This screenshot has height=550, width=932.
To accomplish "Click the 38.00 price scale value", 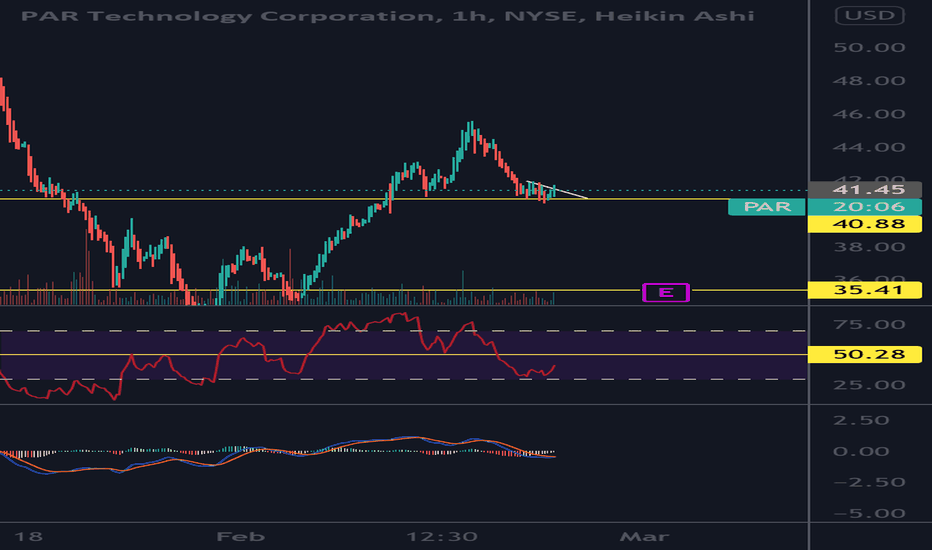I will tap(869, 247).
